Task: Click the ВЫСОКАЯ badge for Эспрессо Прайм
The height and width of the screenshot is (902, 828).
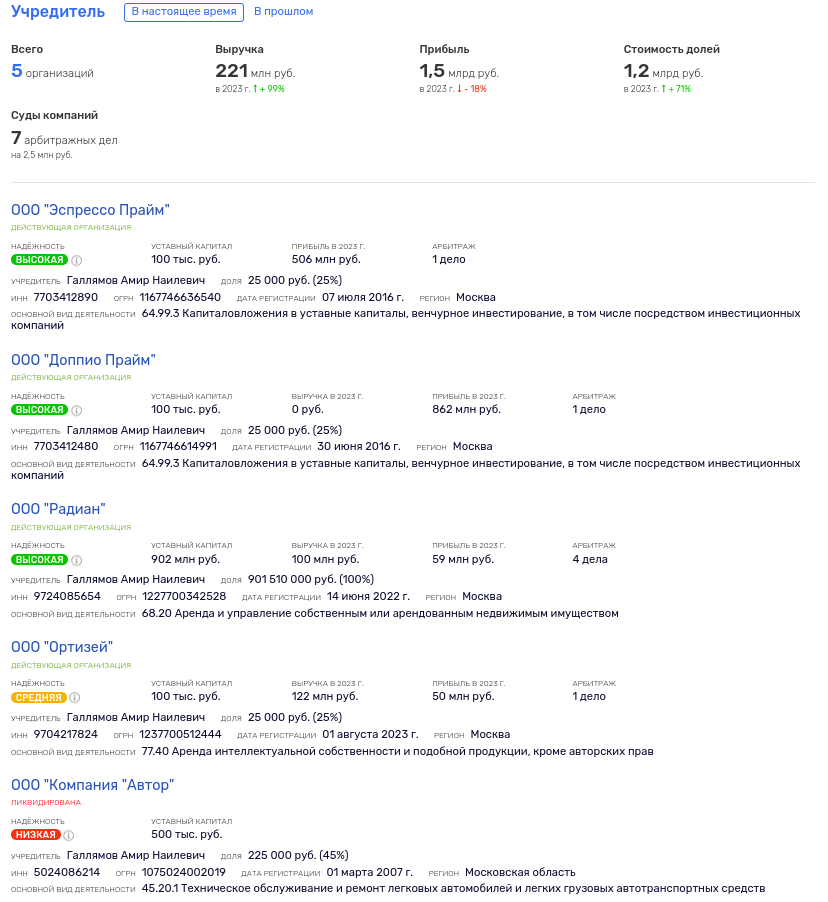Action: point(39,260)
